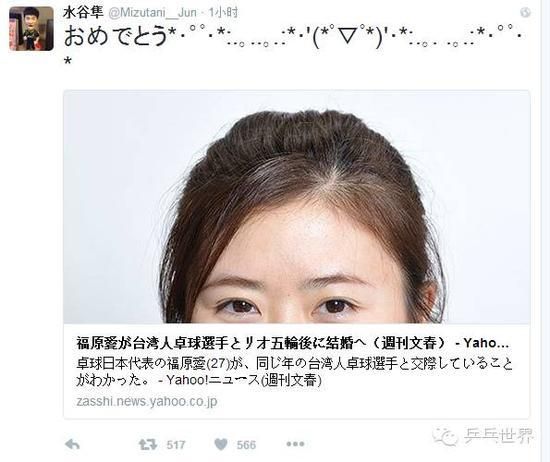
Task: Click the article description starting 卓球日本代表
Action: 294,372
